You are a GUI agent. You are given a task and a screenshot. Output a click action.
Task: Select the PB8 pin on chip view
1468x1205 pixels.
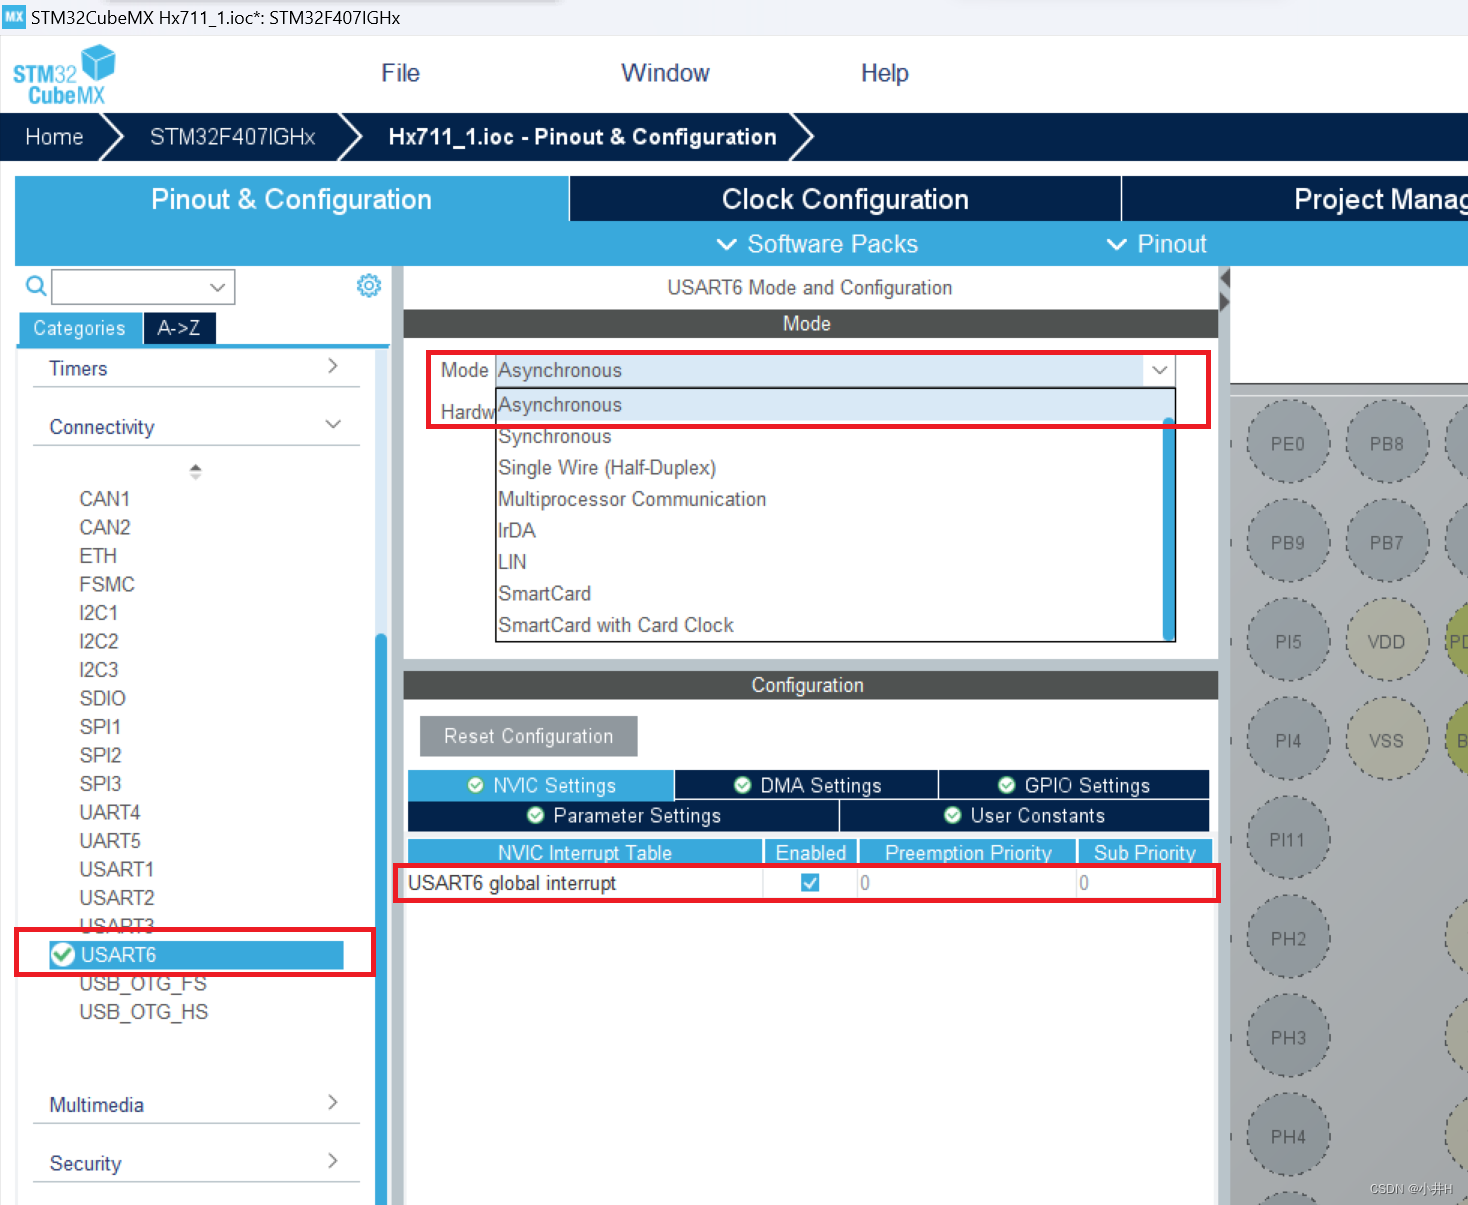[x=1386, y=444]
